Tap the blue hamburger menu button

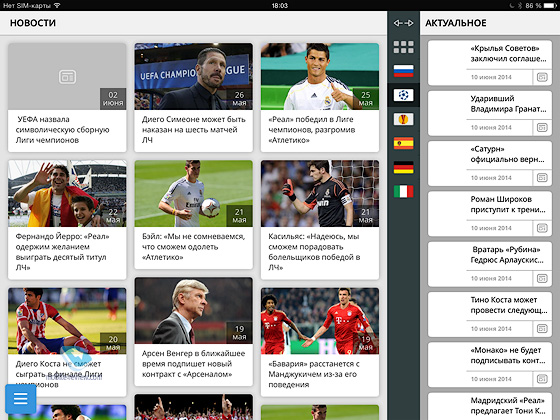click(x=20, y=399)
